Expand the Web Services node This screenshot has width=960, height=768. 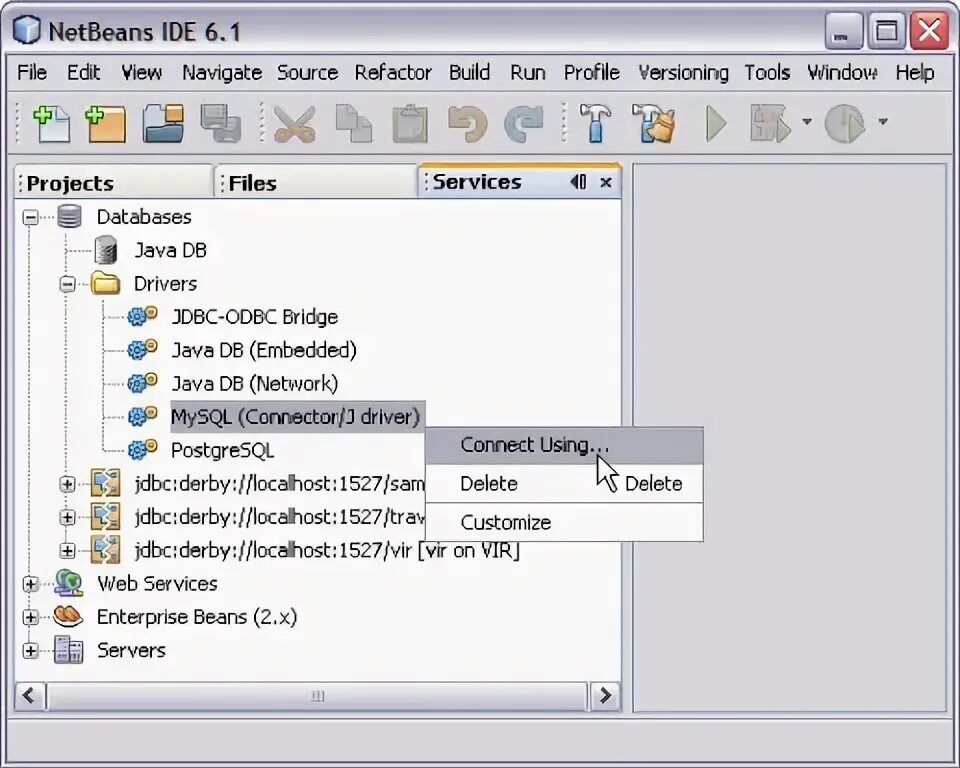pos(30,584)
